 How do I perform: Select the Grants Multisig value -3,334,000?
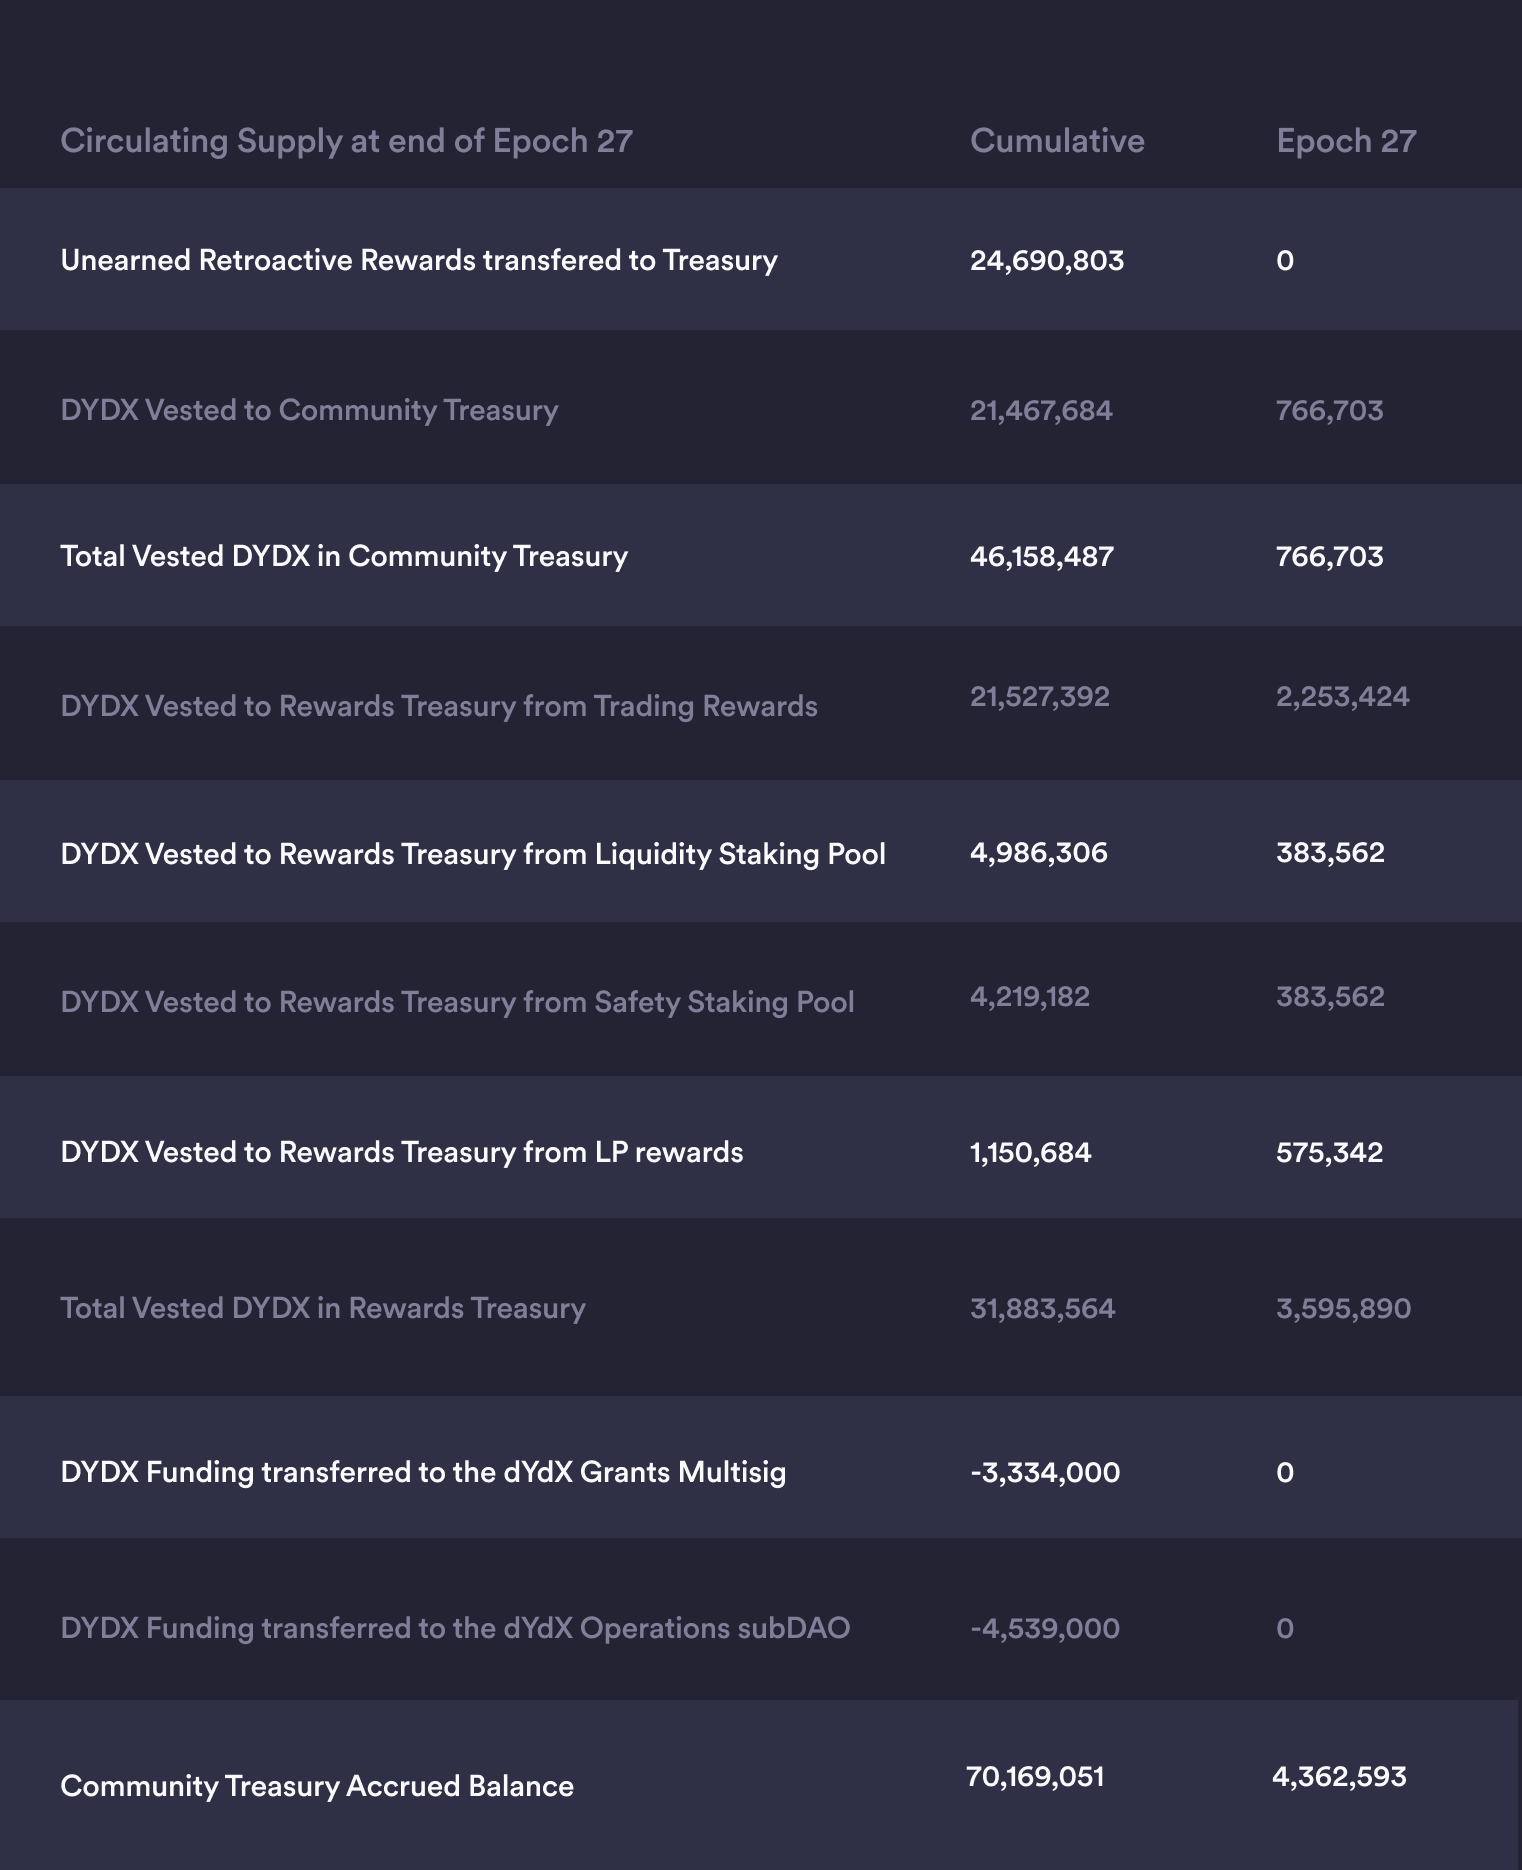tap(1045, 1472)
